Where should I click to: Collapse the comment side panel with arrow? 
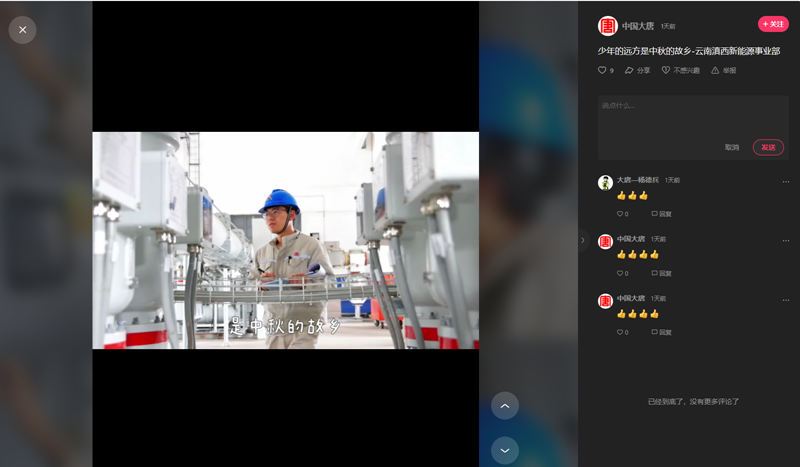[583, 240]
